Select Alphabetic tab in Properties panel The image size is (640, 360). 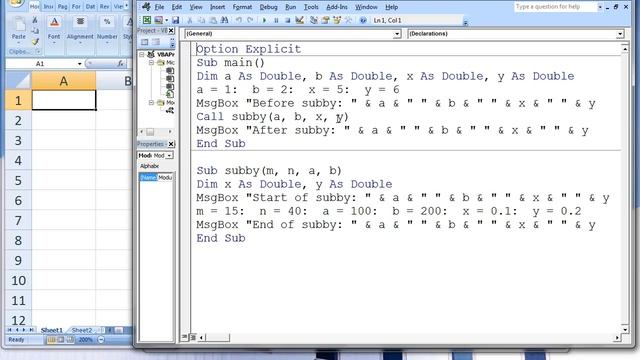pos(149,166)
